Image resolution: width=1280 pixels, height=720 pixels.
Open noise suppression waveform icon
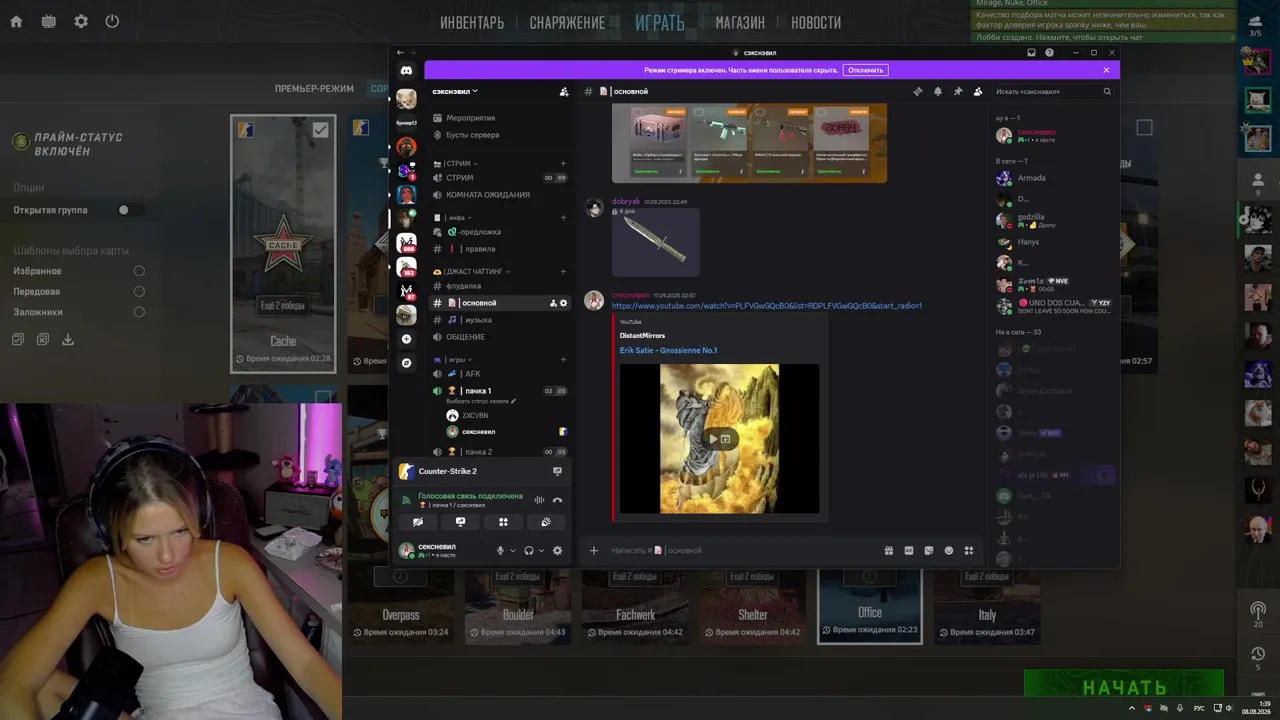tap(539, 500)
